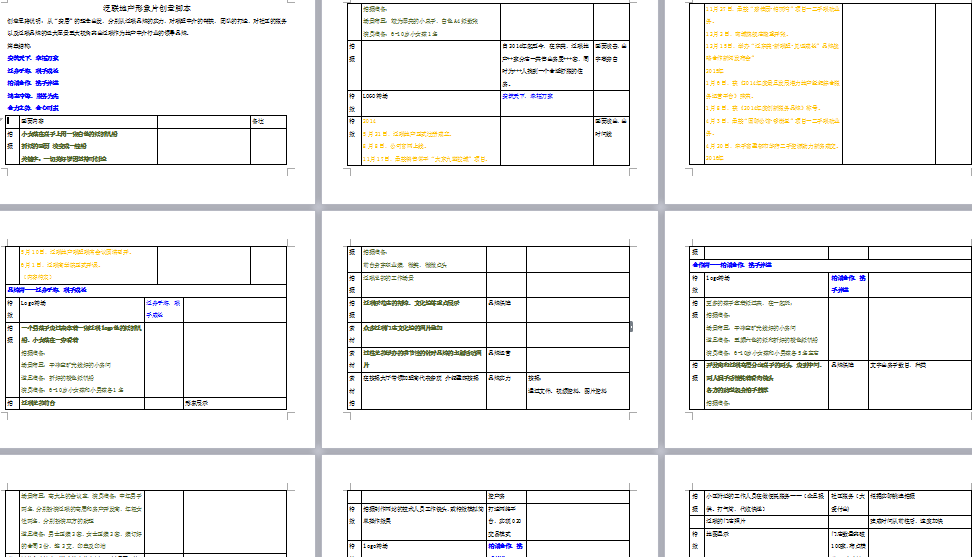This screenshot has height=557, width=972.
Task: Click the blue section heading on the sixth page
Action: [x=730, y=265]
